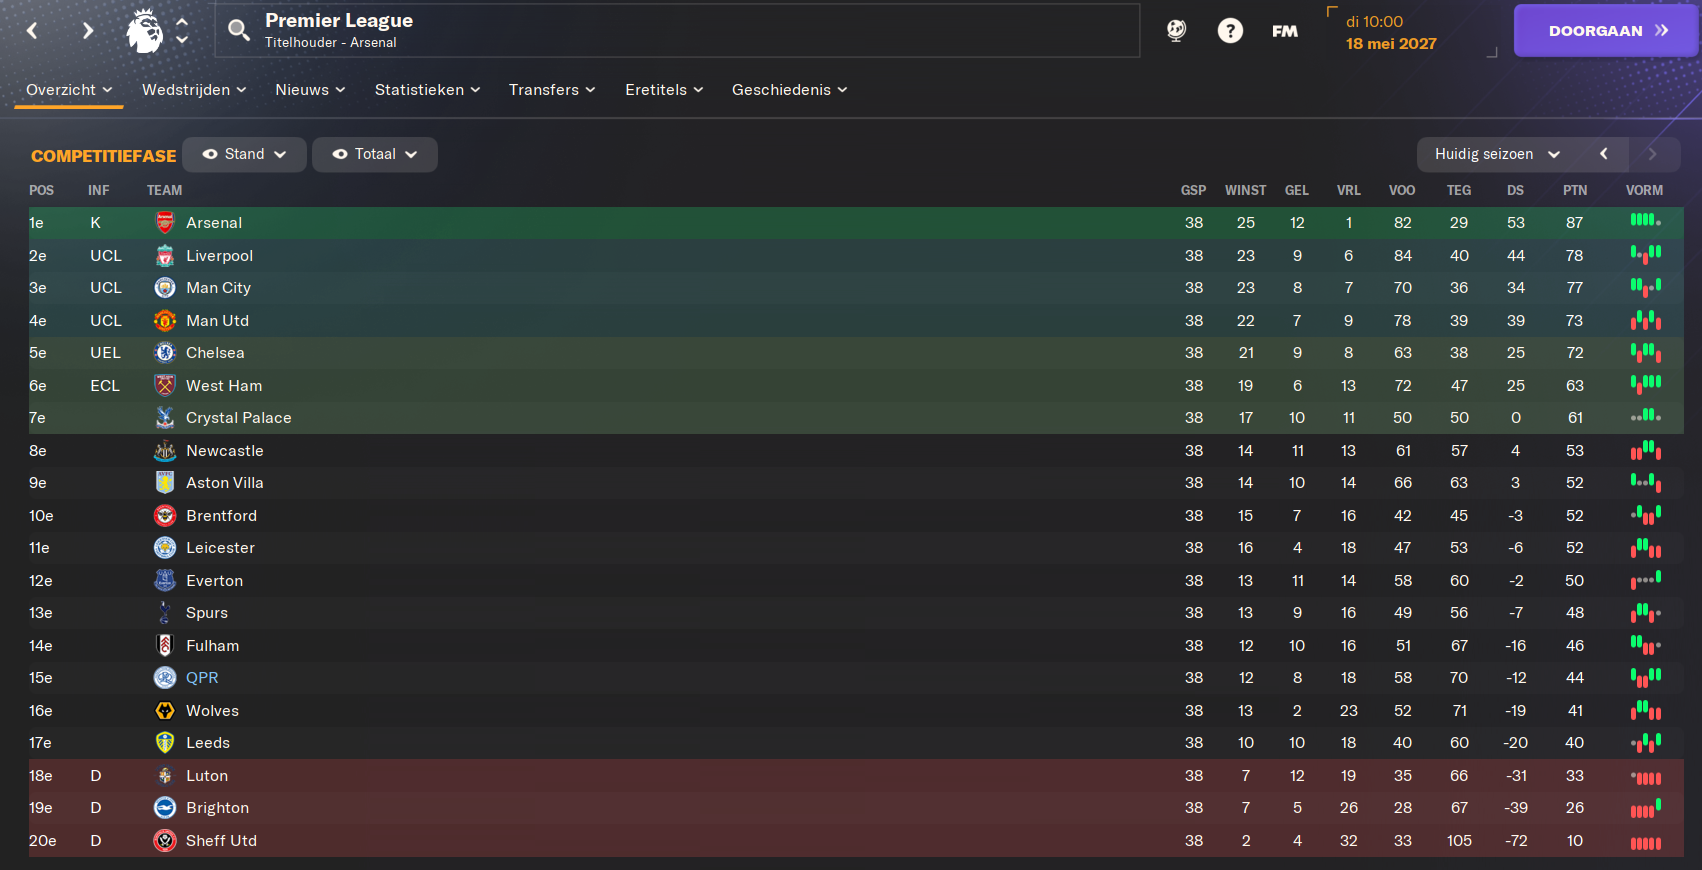Click the world globe icon

[1176, 31]
